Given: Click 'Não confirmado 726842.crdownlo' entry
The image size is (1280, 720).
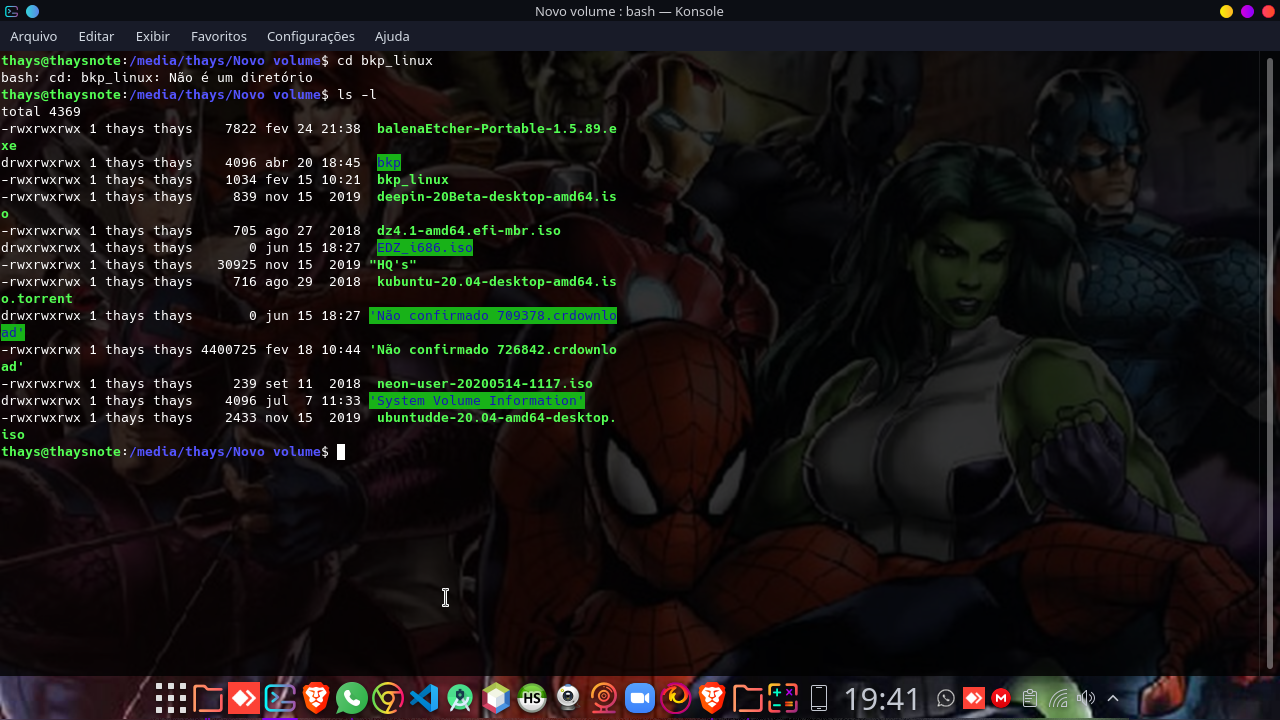Looking at the screenshot, I should pos(493,349).
